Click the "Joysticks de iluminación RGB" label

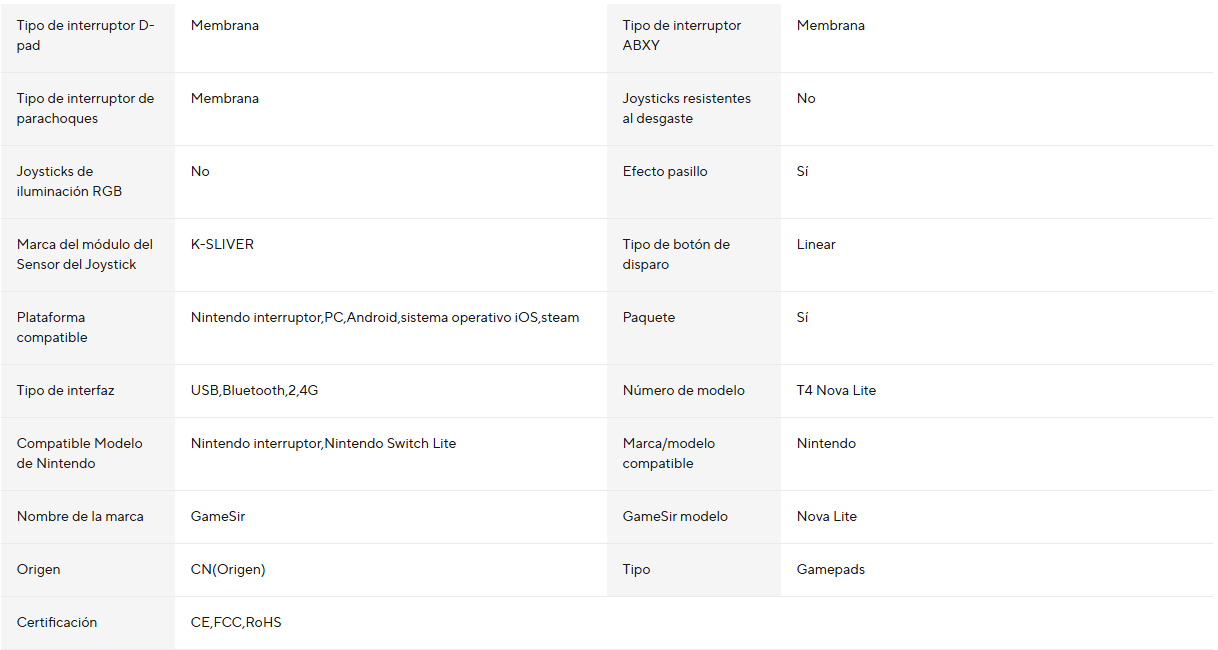coord(70,181)
